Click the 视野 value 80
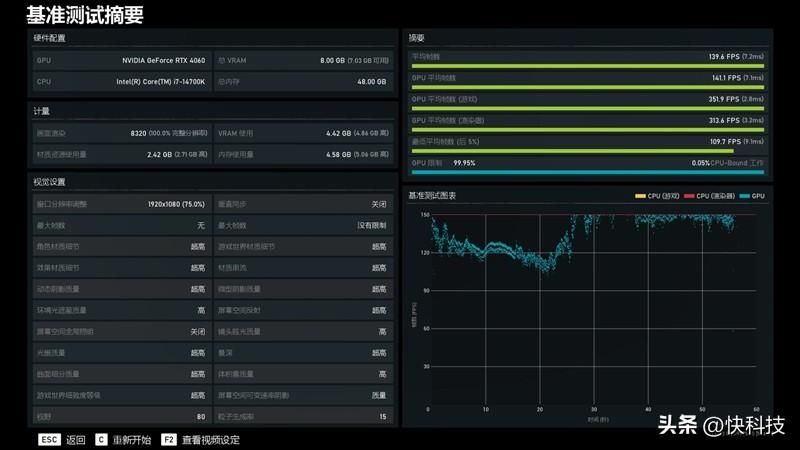Image resolution: width=800 pixels, height=450 pixels. click(x=201, y=417)
